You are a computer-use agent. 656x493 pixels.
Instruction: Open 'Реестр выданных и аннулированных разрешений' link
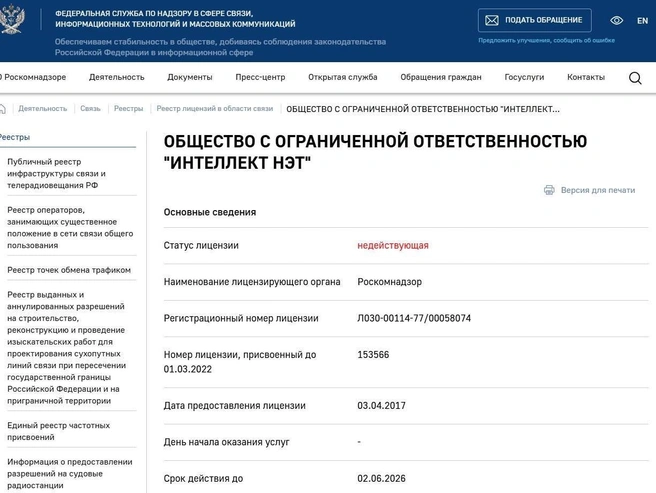coord(67,347)
